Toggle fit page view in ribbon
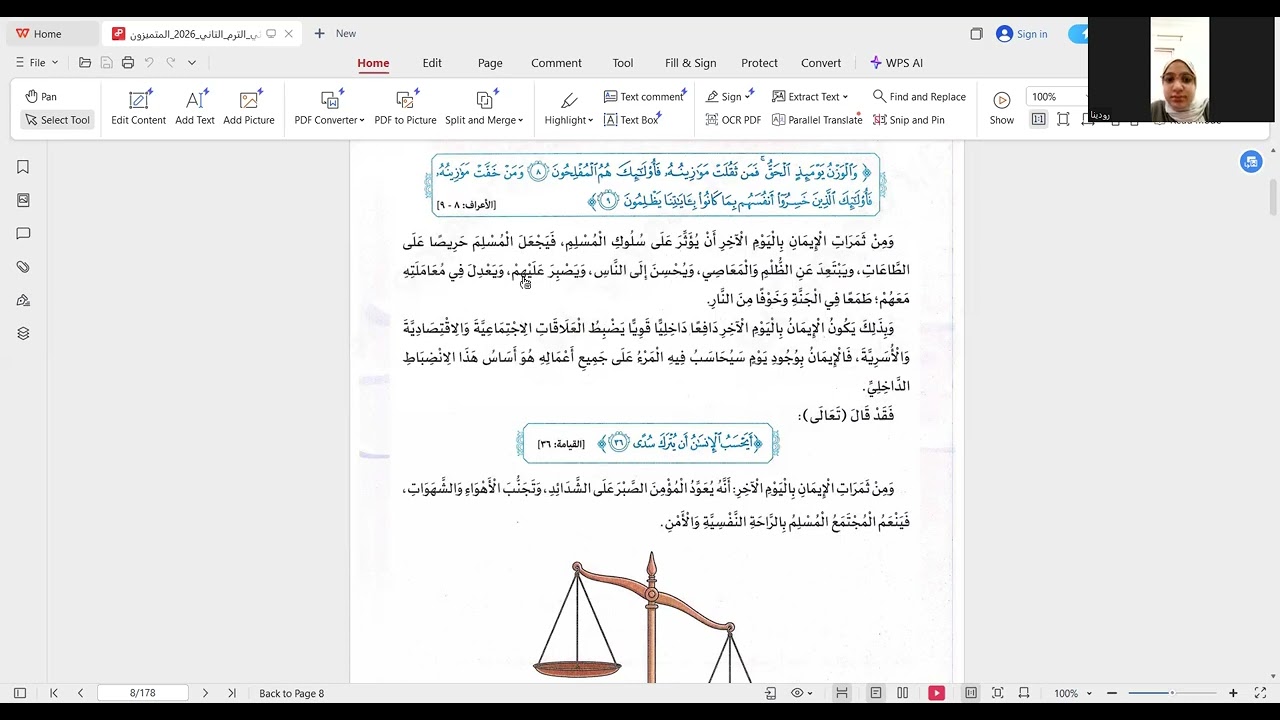The height and width of the screenshot is (720, 1280). [x=1063, y=120]
